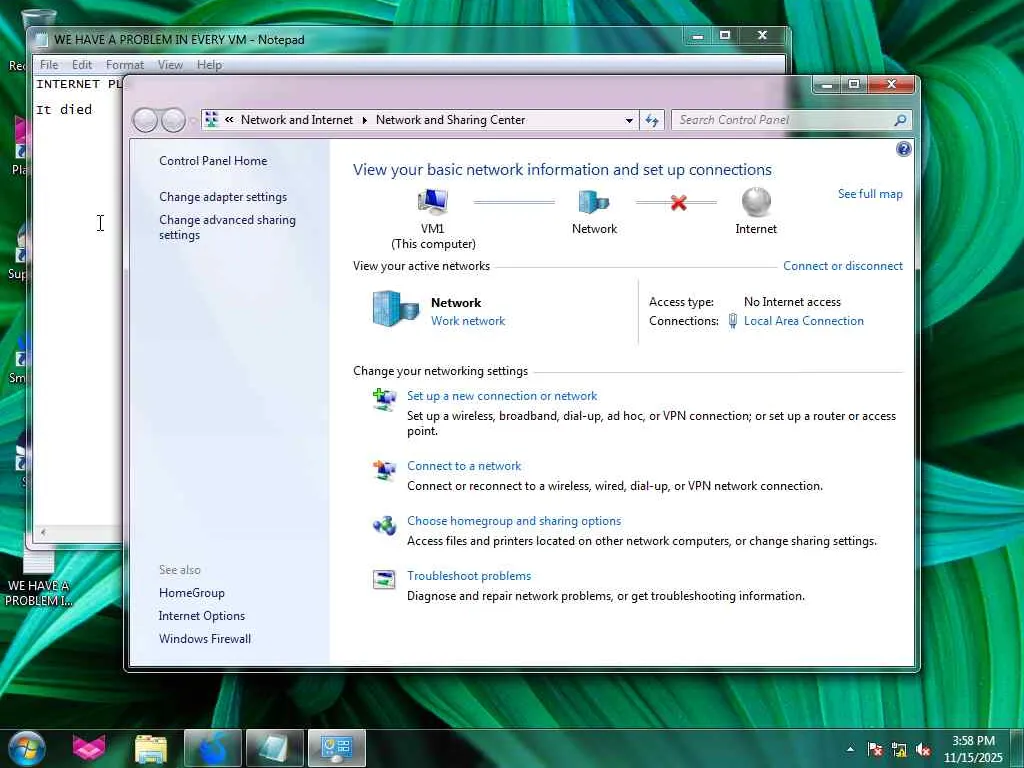Viewport: 1024px width, 768px height.
Task: Show hidden tray icons arrow
Action: (x=850, y=749)
